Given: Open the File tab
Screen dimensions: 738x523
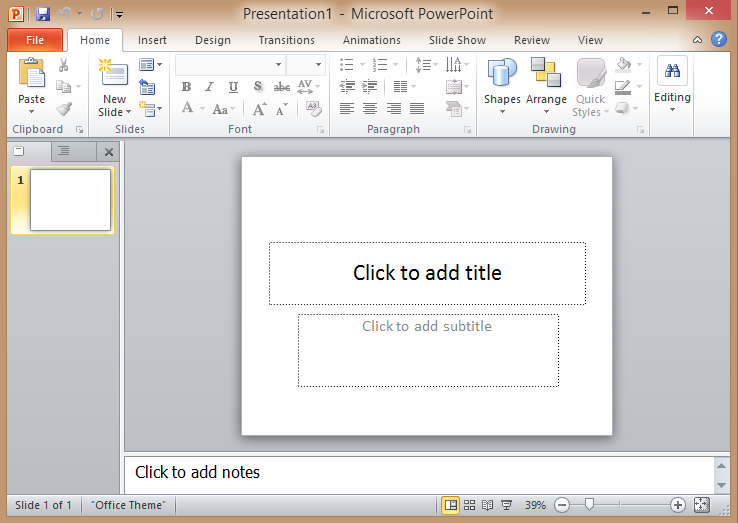Looking at the screenshot, I should pyautogui.click(x=35, y=40).
